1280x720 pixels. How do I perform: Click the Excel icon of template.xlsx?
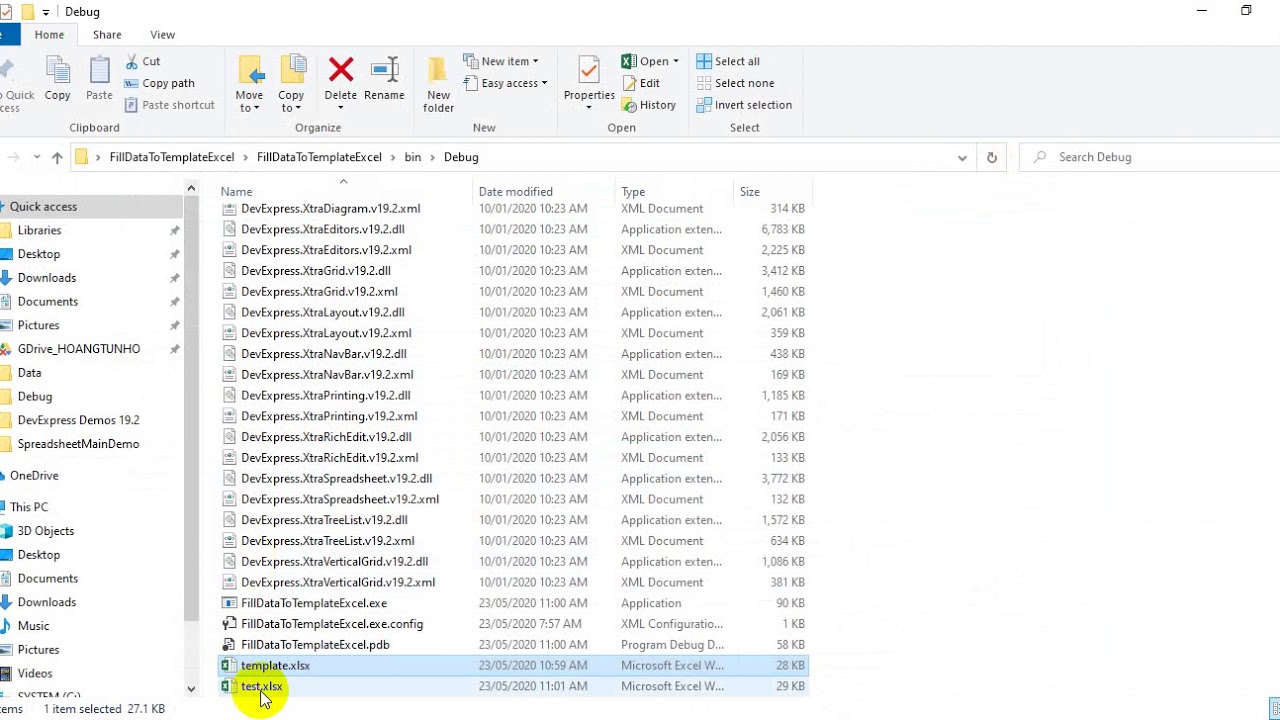click(x=229, y=665)
